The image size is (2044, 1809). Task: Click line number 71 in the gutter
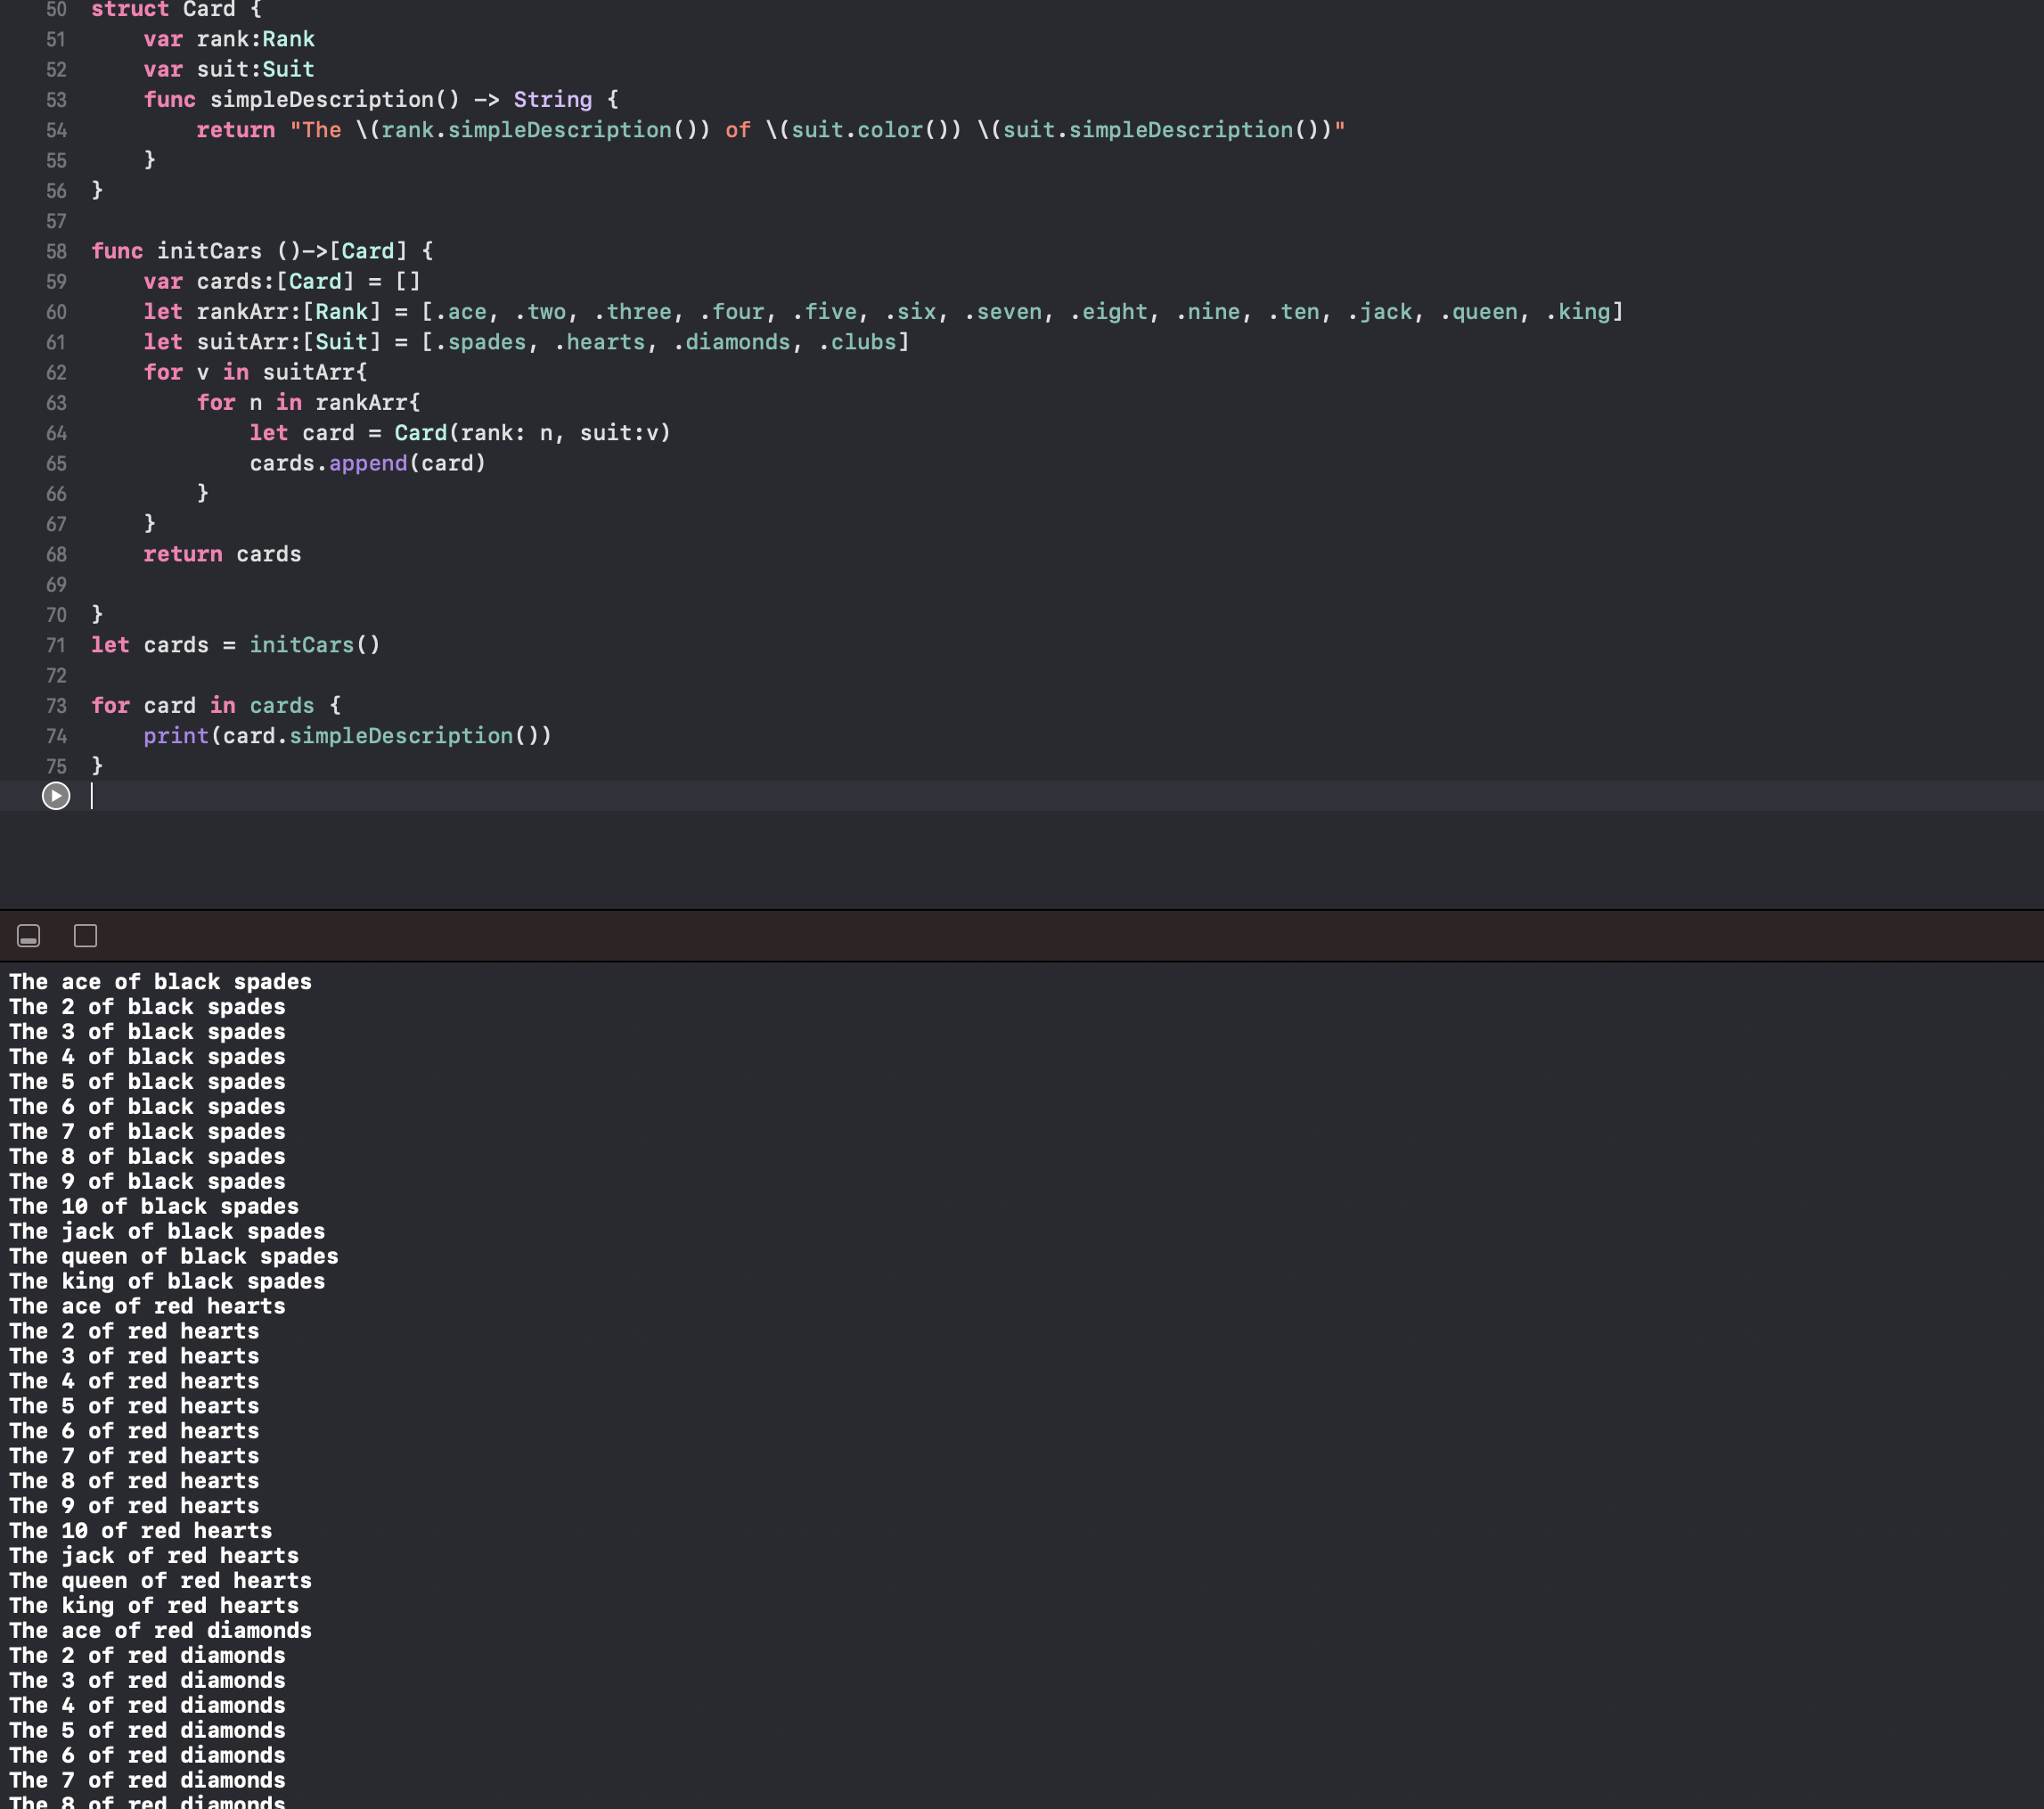pyautogui.click(x=56, y=646)
